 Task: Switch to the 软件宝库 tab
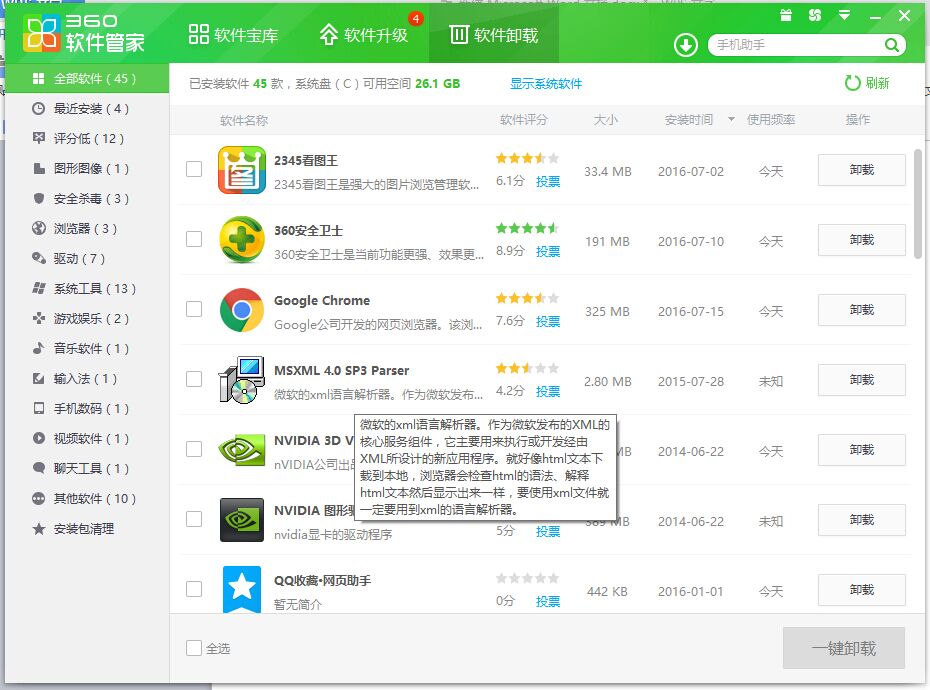(x=232, y=33)
